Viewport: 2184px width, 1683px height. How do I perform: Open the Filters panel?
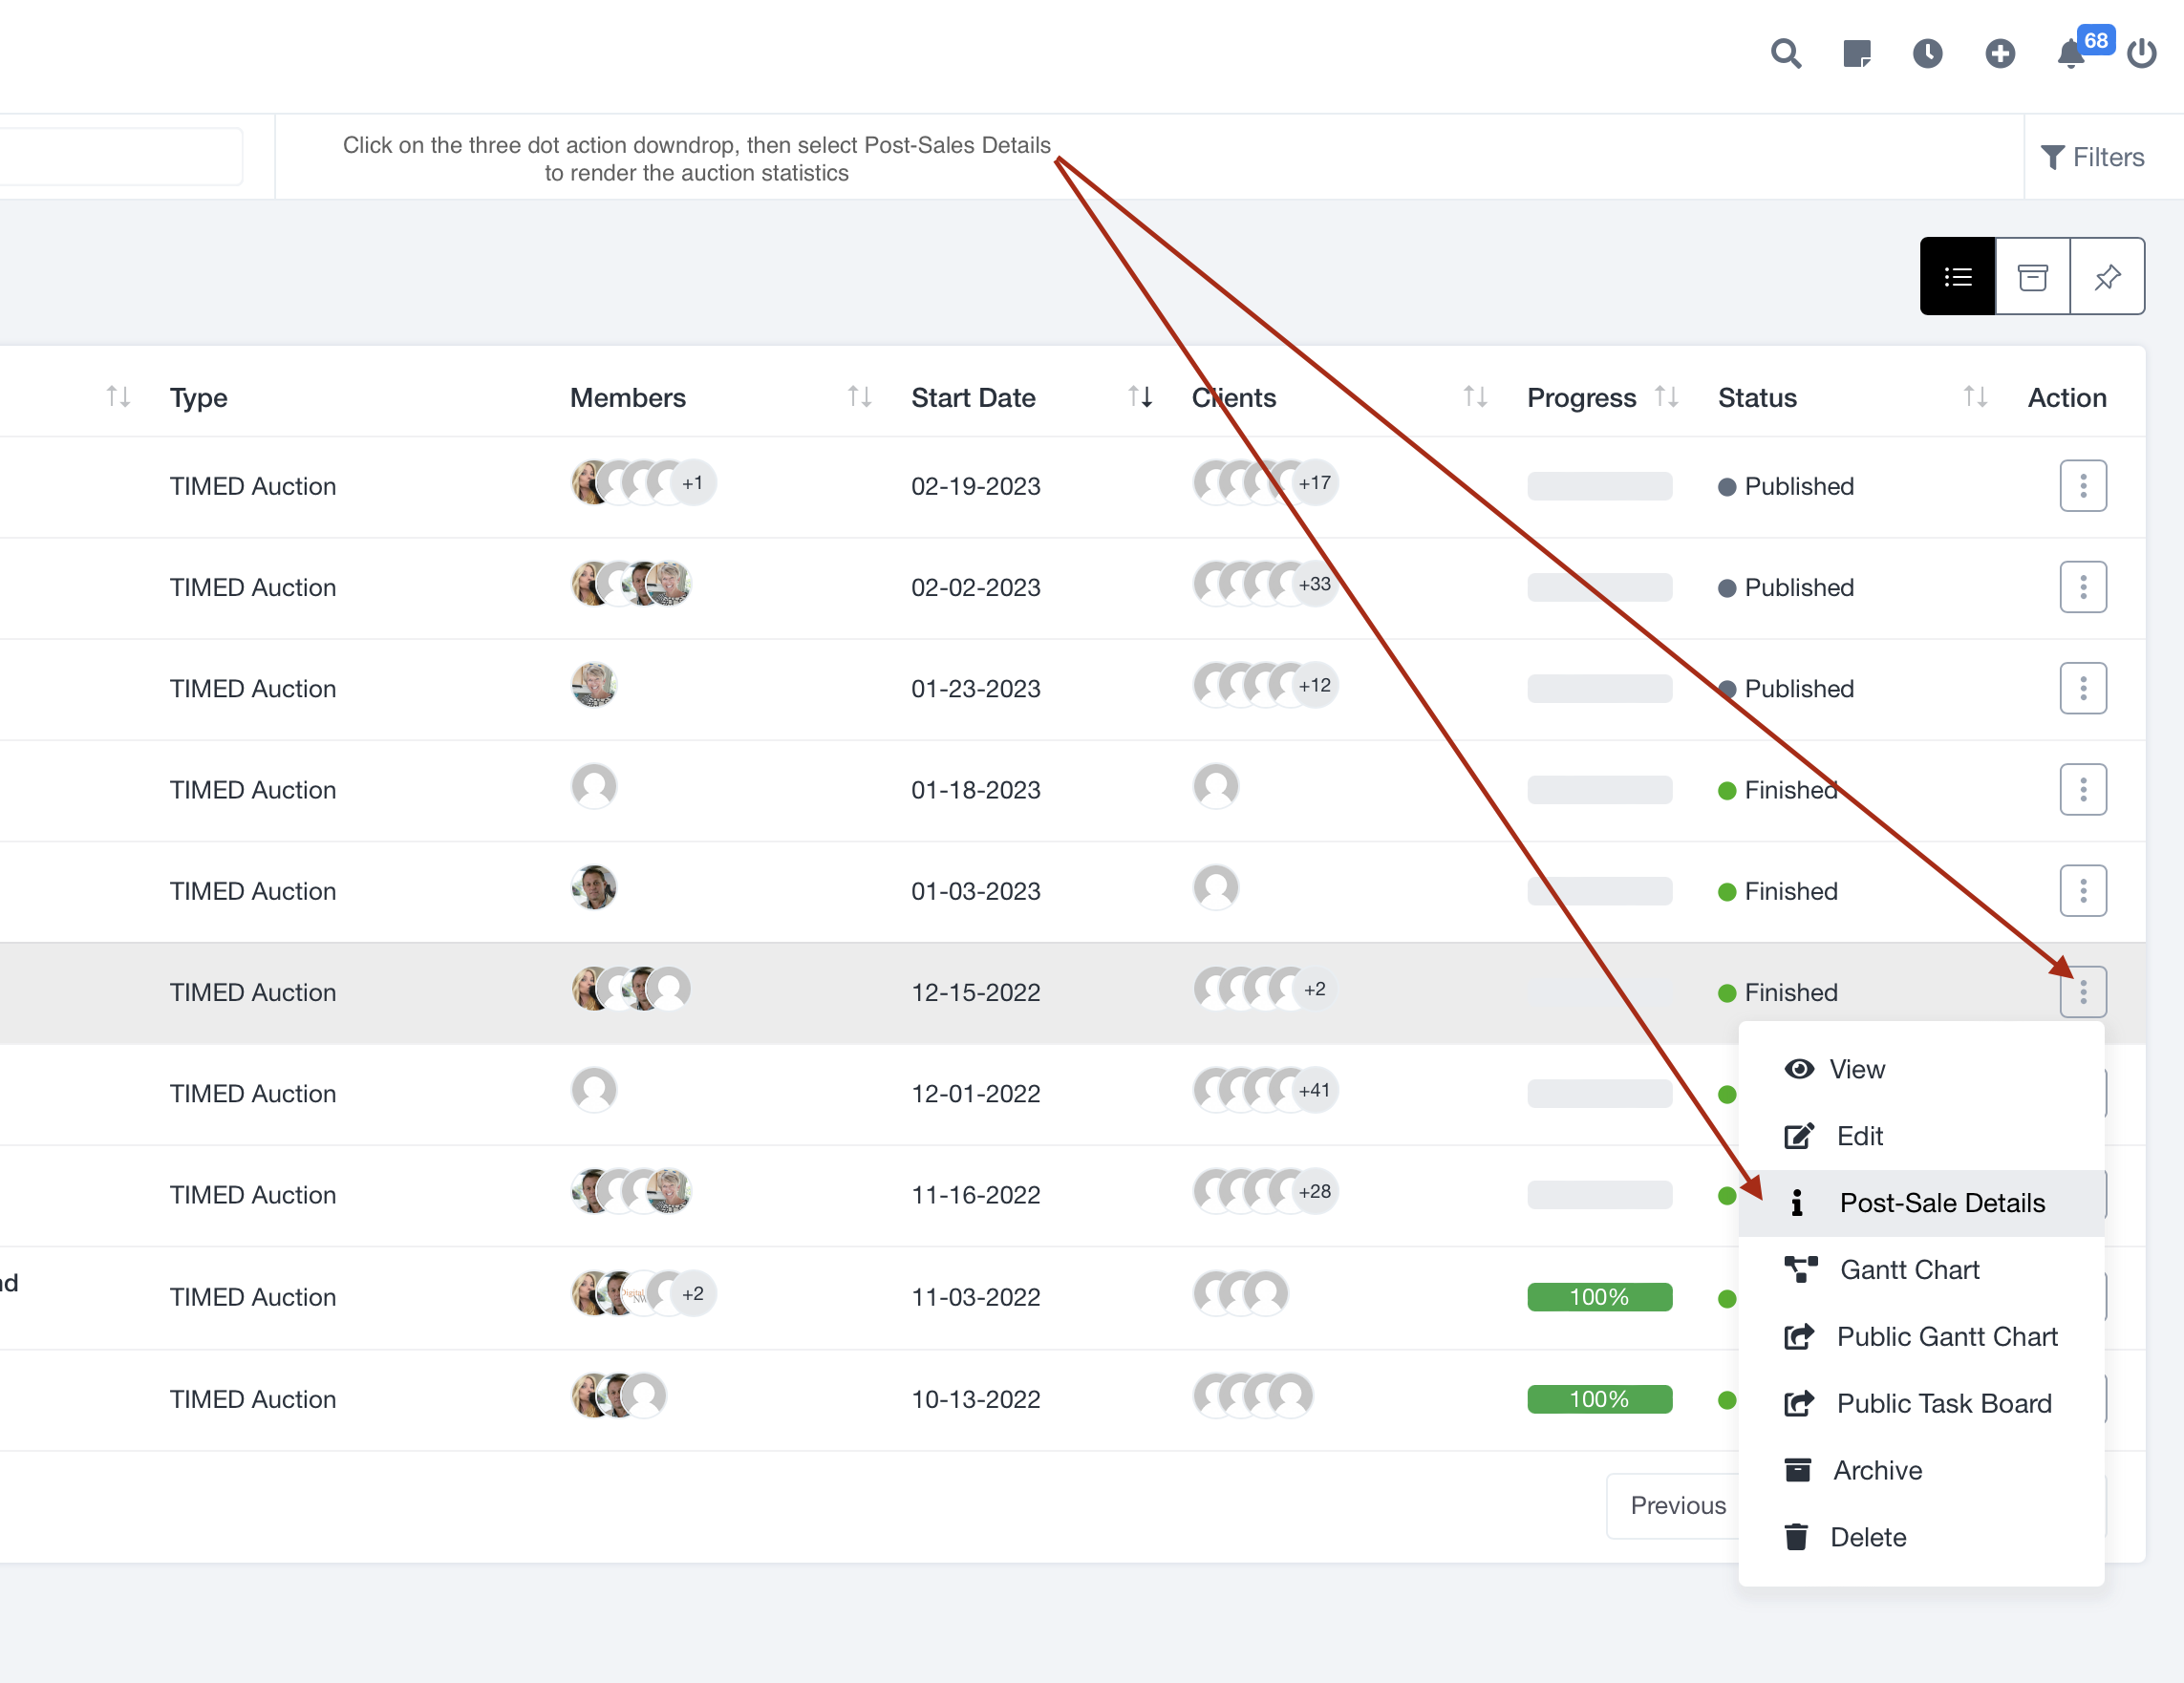[x=2092, y=157]
